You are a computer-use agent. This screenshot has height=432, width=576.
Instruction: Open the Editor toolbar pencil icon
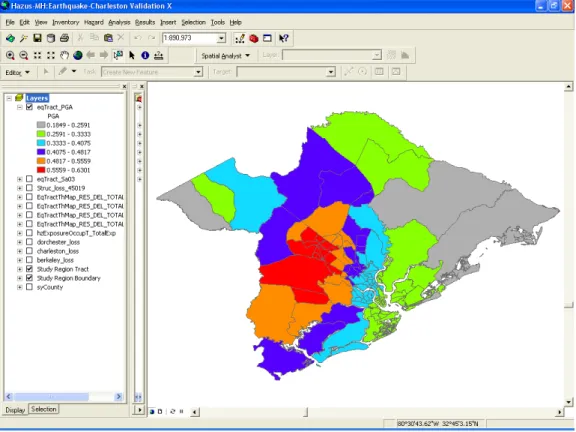coord(240,38)
